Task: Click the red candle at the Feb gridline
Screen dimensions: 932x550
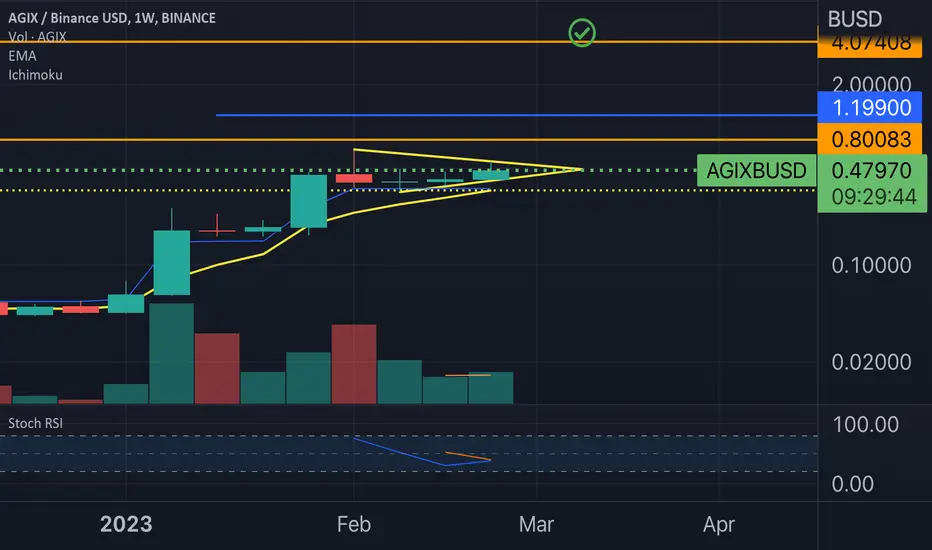Action: 354,178
